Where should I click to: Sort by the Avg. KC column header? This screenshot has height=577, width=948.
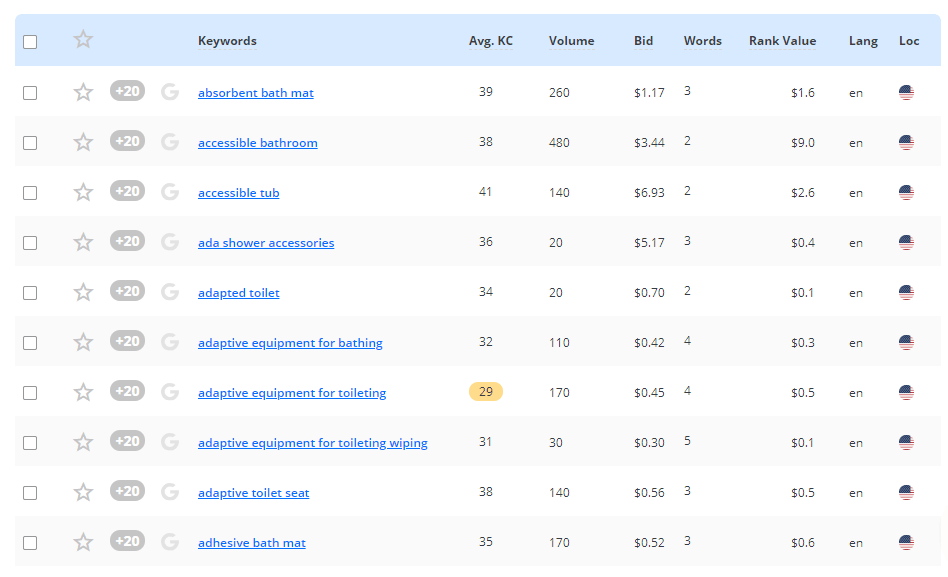click(490, 41)
